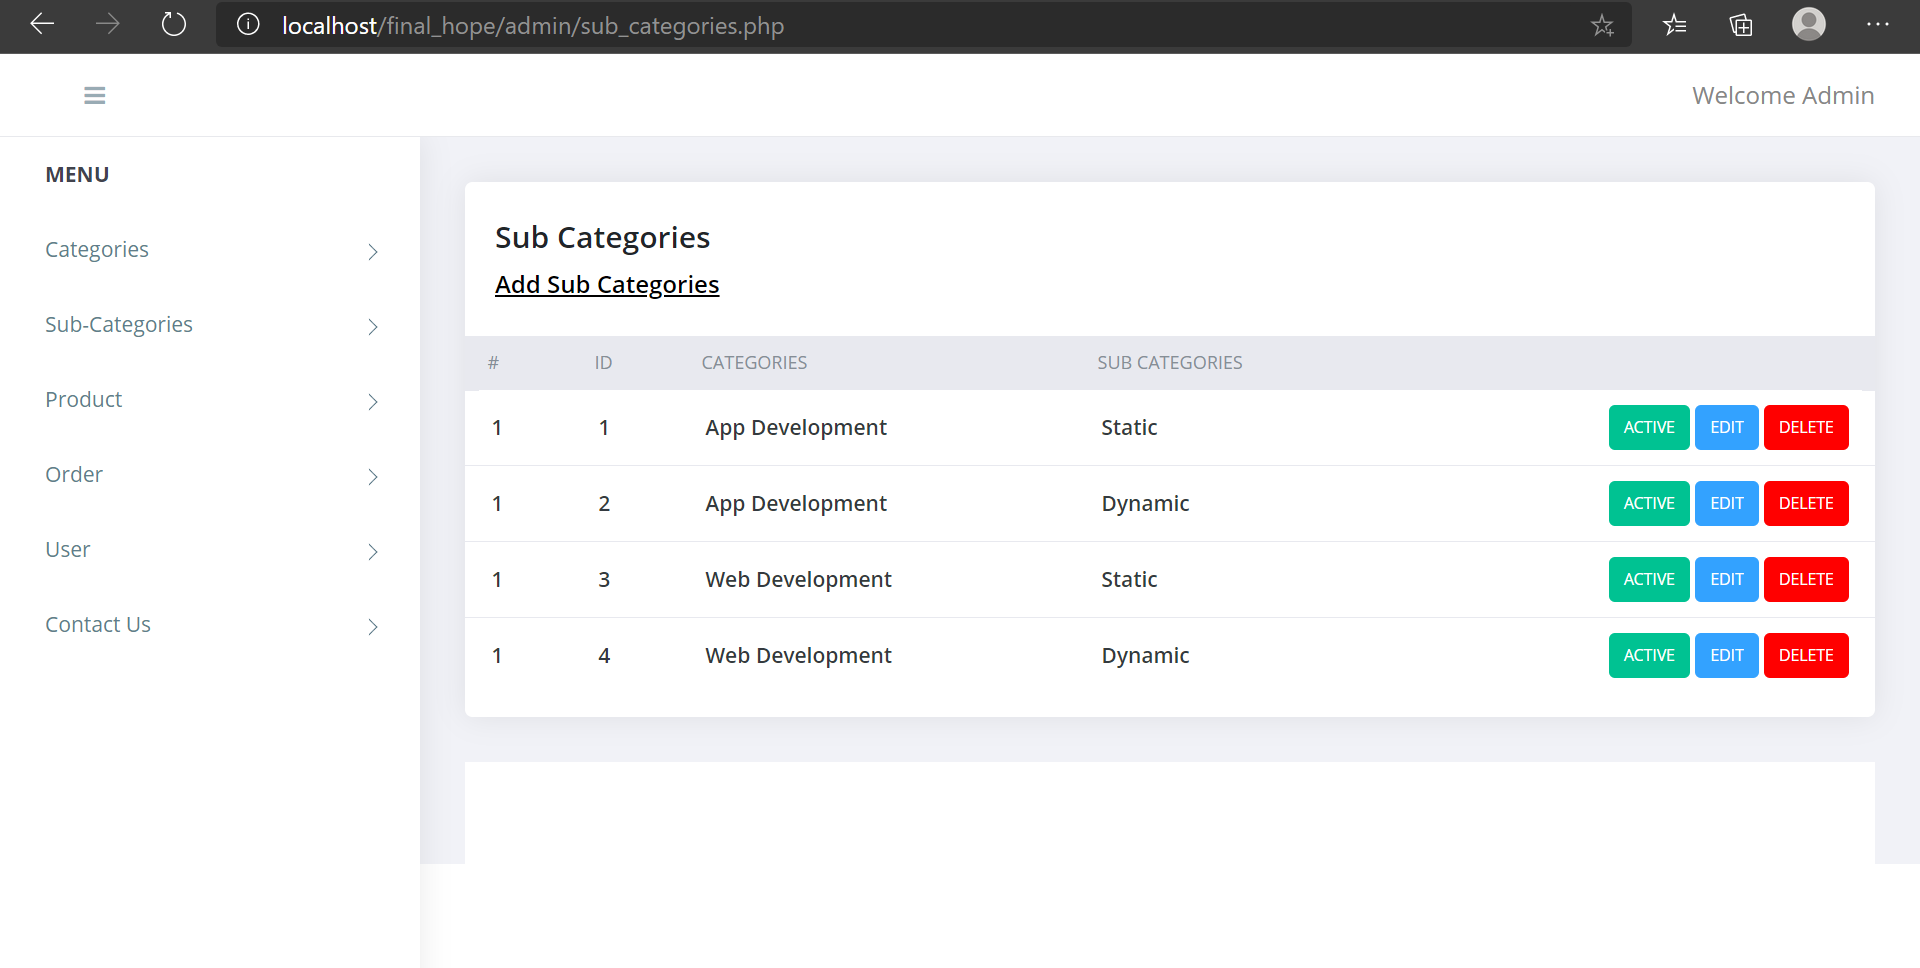The height and width of the screenshot is (968, 1920).
Task: Expand the Order menu chevron
Action: tap(373, 477)
